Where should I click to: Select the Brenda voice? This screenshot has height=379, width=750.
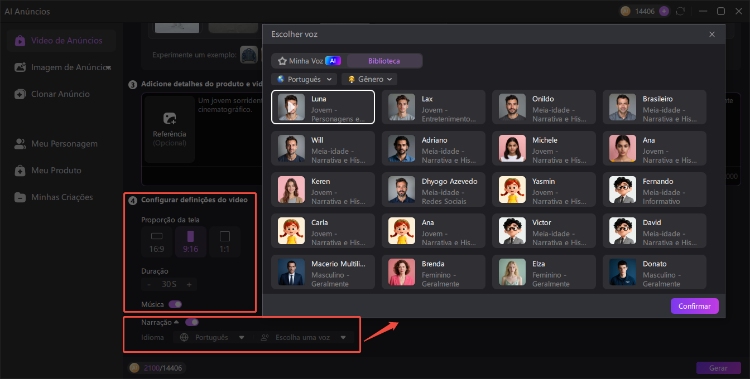pyautogui.click(x=433, y=272)
